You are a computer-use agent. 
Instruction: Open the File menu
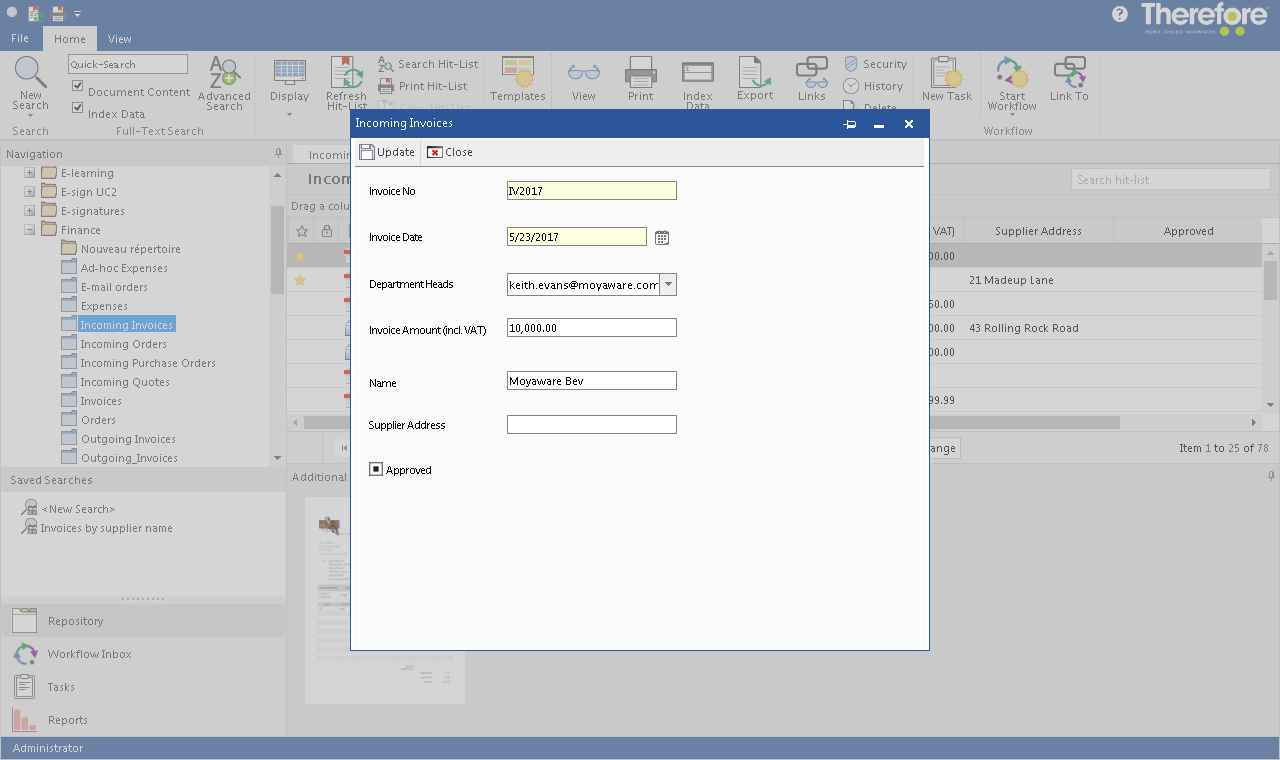(x=20, y=38)
